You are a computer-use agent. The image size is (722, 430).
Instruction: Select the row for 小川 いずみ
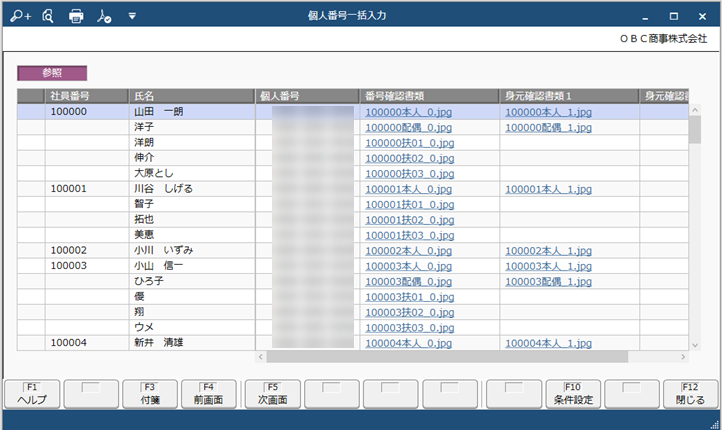tap(353, 250)
